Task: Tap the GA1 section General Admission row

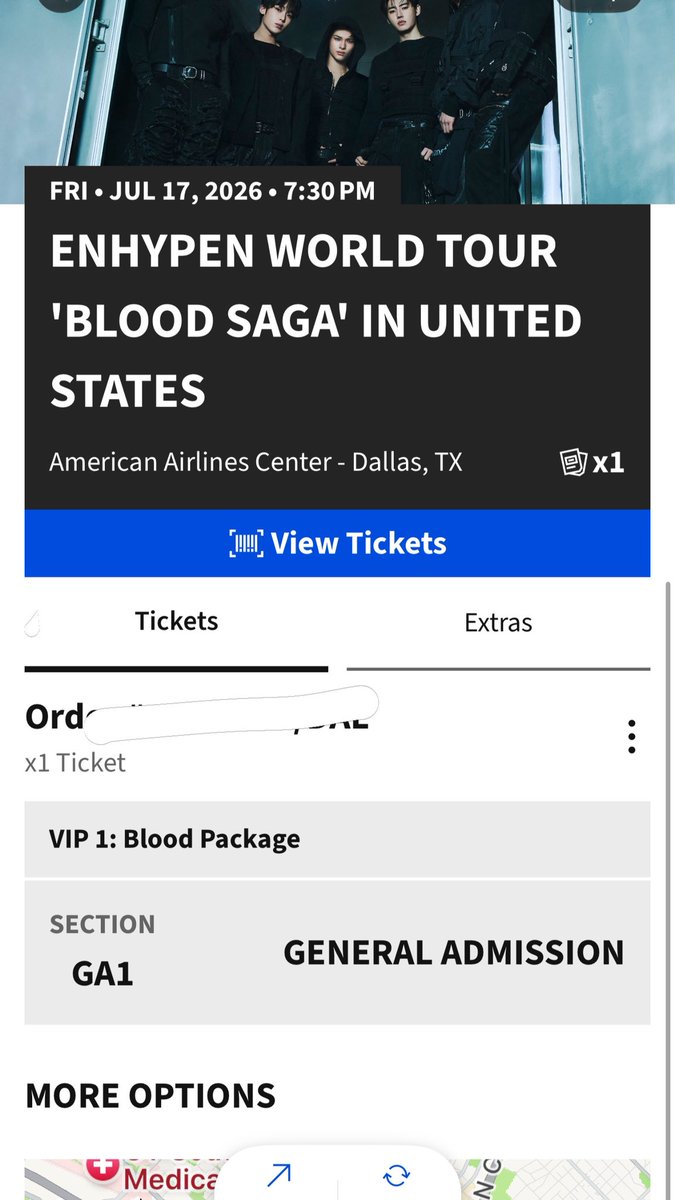Action: (x=337, y=952)
